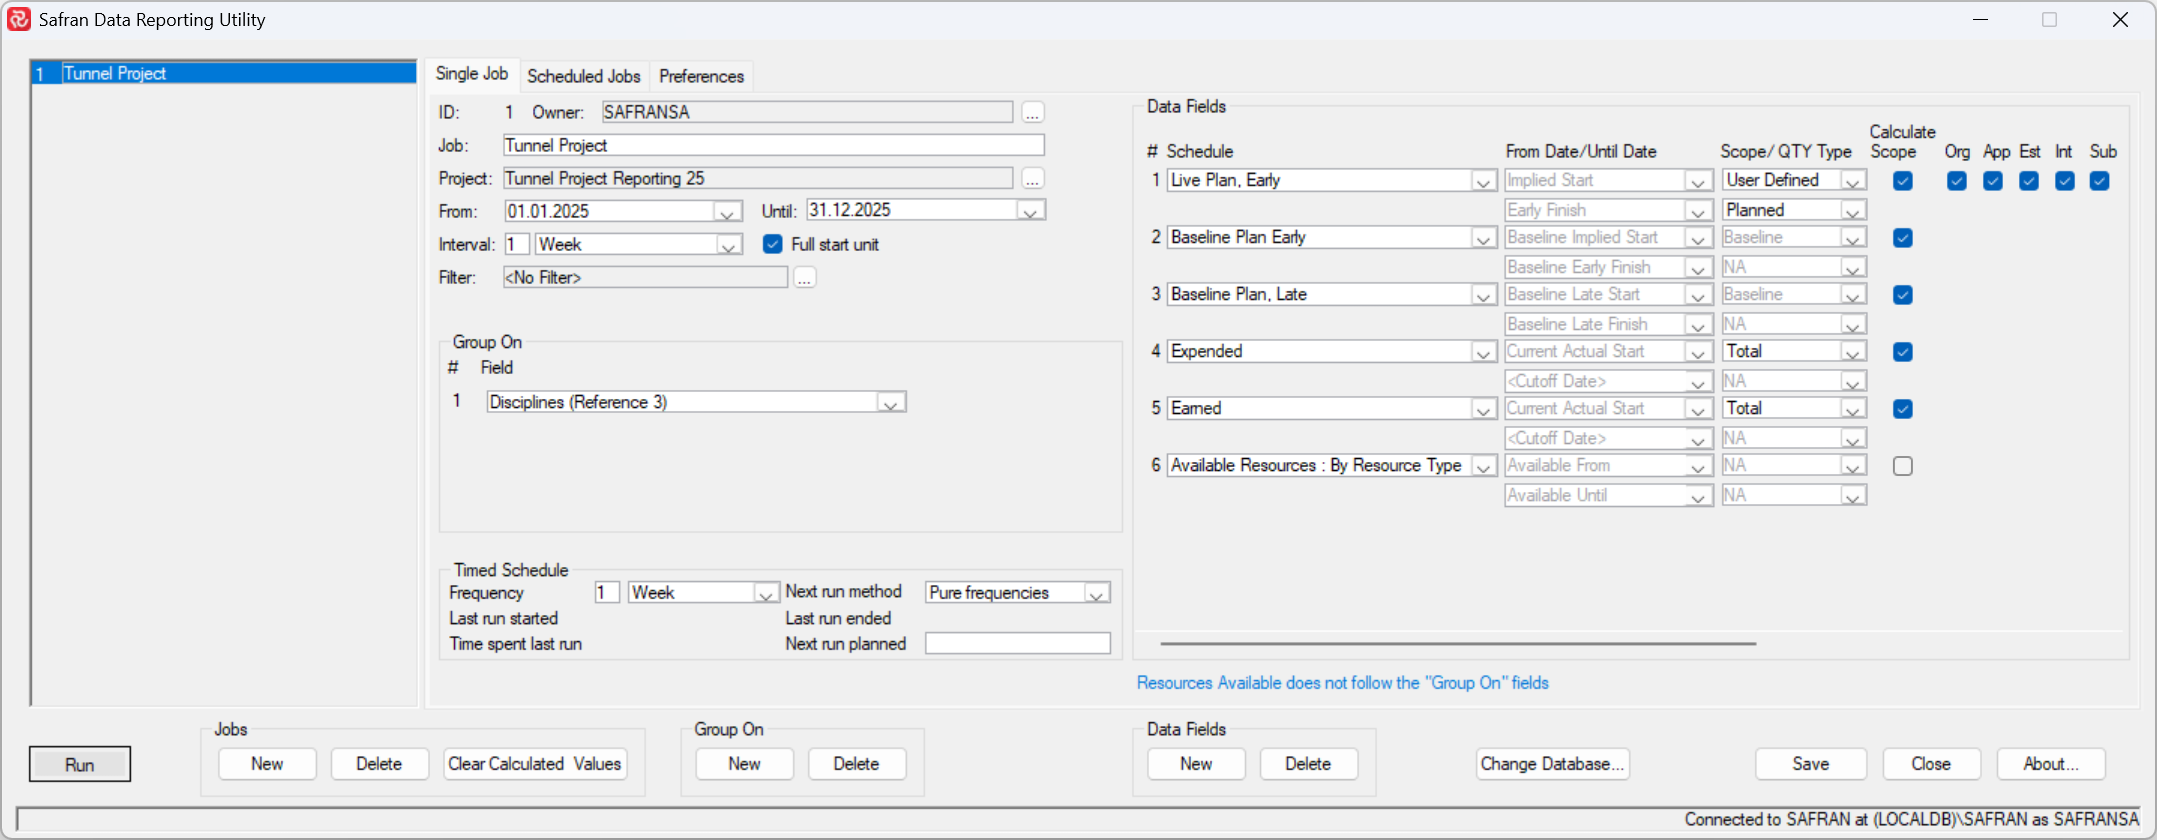Open the Filter ellipsis browse button
The height and width of the screenshot is (840, 2157).
point(804,278)
